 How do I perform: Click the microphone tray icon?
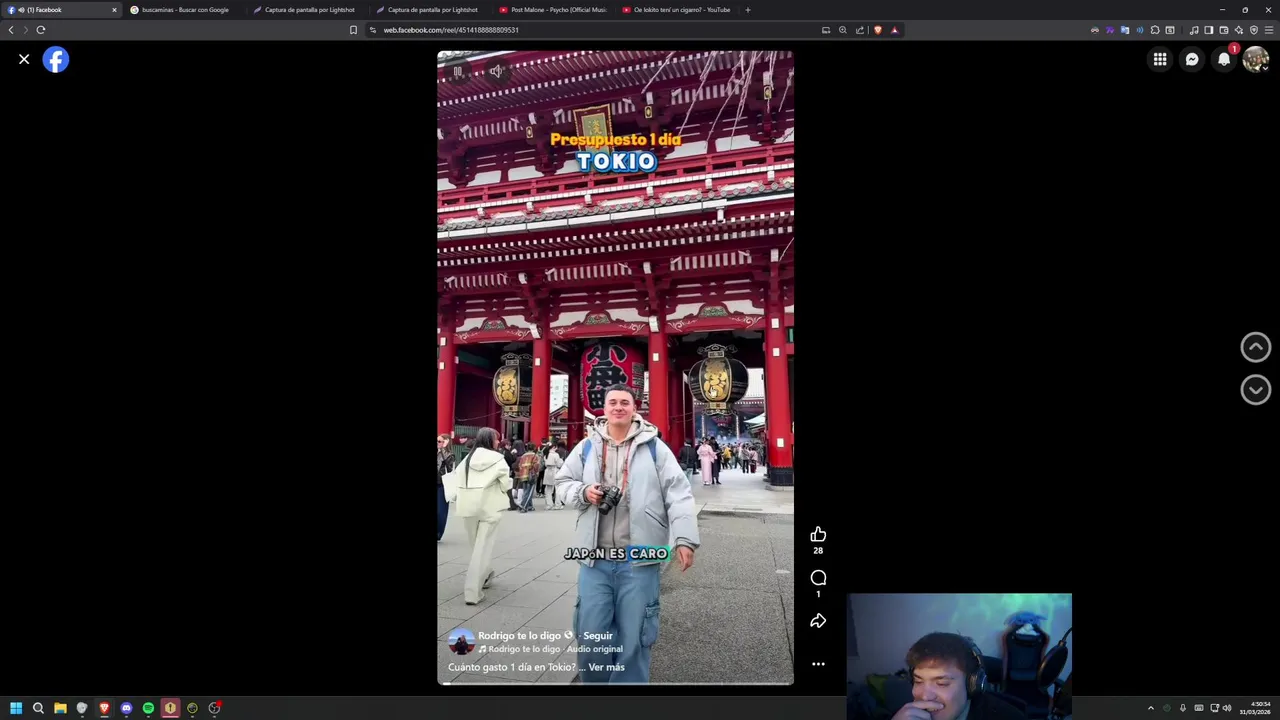click(x=1183, y=708)
